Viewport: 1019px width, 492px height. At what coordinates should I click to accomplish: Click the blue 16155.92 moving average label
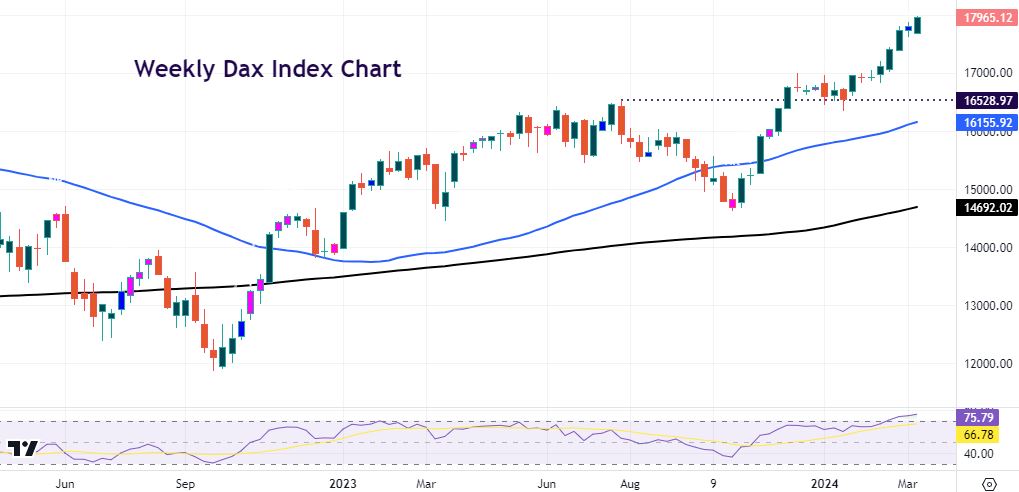pos(985,123)
